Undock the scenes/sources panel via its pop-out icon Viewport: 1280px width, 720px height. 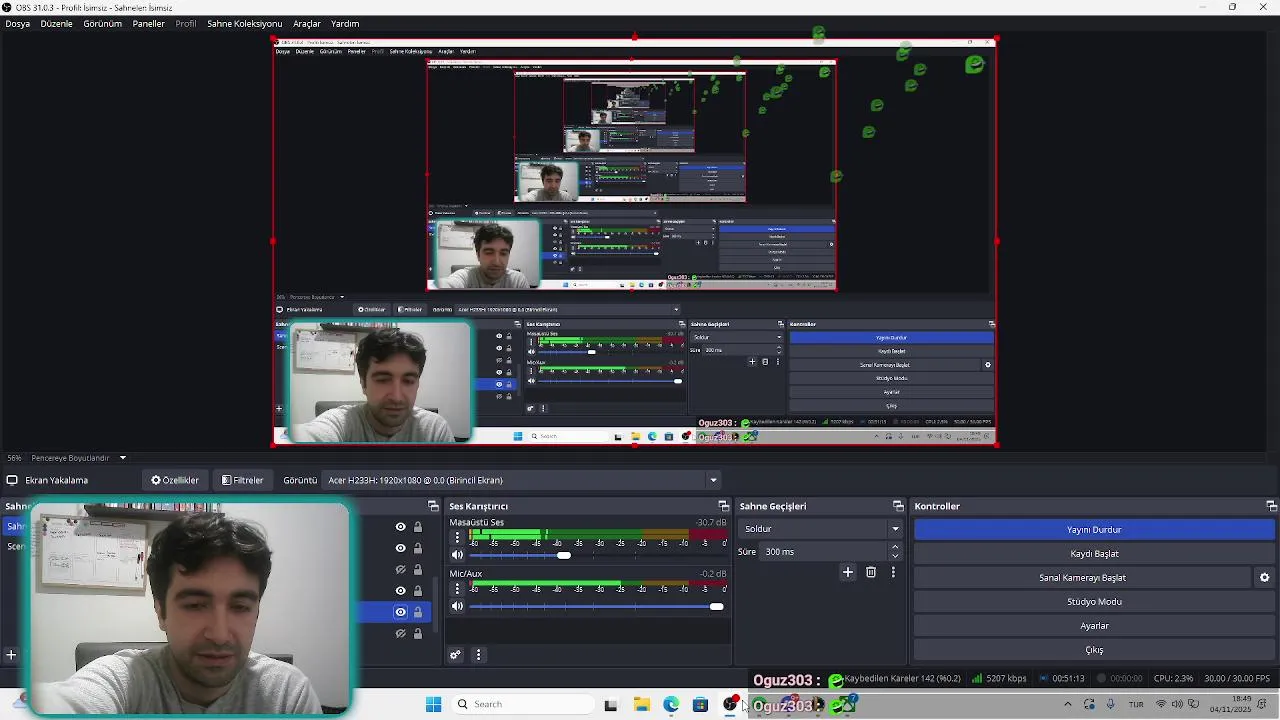[x=433, y=506]
